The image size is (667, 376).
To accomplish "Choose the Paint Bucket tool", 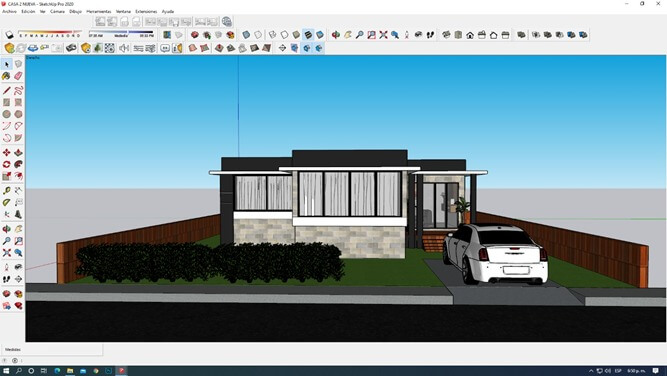I will coord(6,76).
